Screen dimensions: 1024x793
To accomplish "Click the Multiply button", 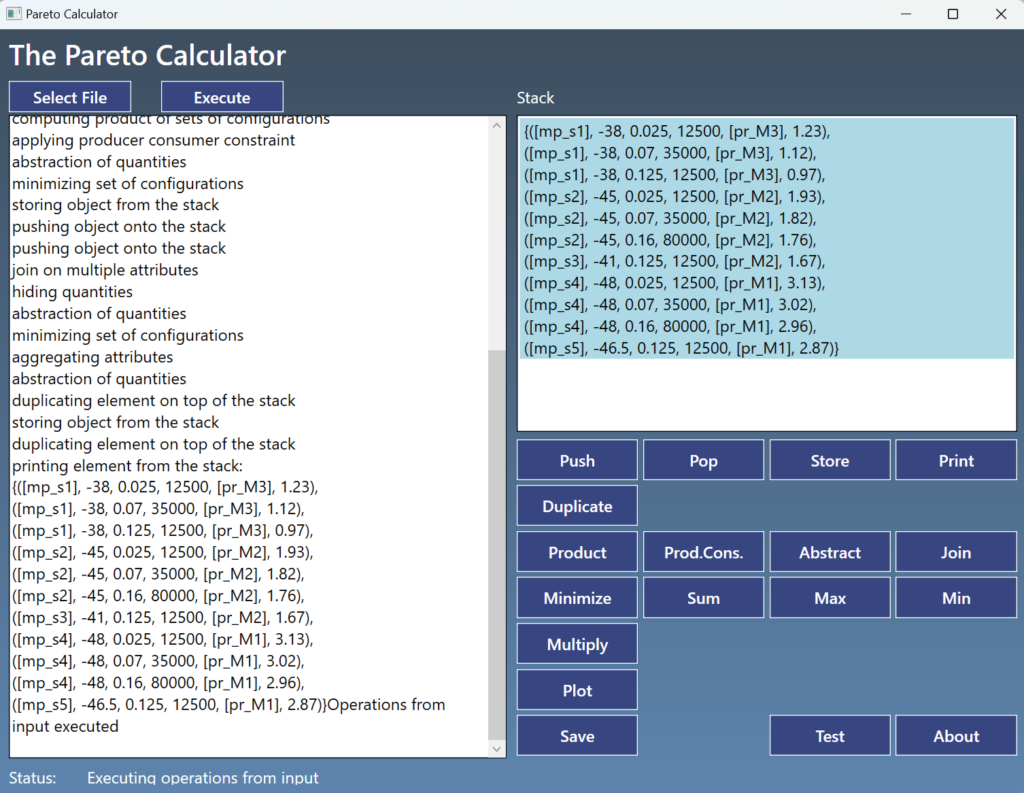I will point(577,644).
